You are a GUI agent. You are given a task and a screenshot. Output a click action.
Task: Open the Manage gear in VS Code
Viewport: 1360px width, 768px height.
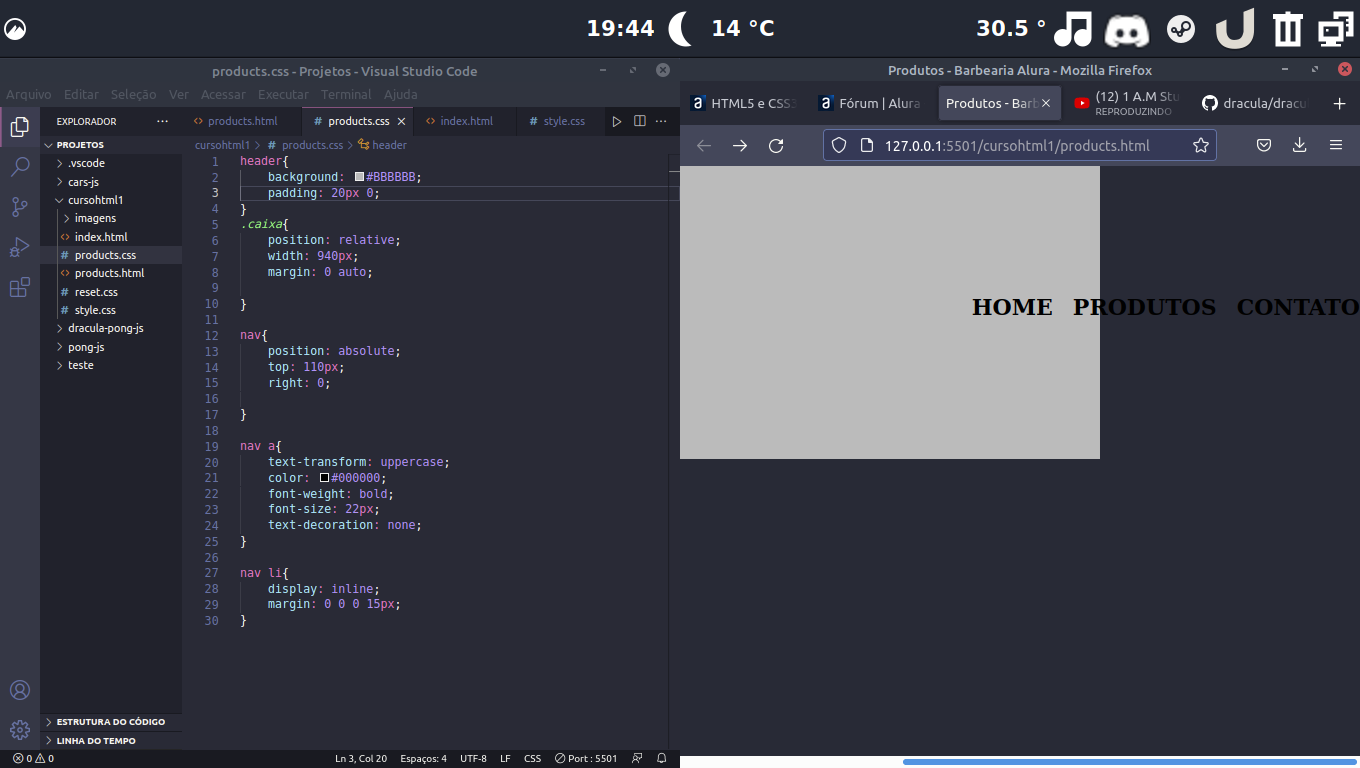click(19, 729)
